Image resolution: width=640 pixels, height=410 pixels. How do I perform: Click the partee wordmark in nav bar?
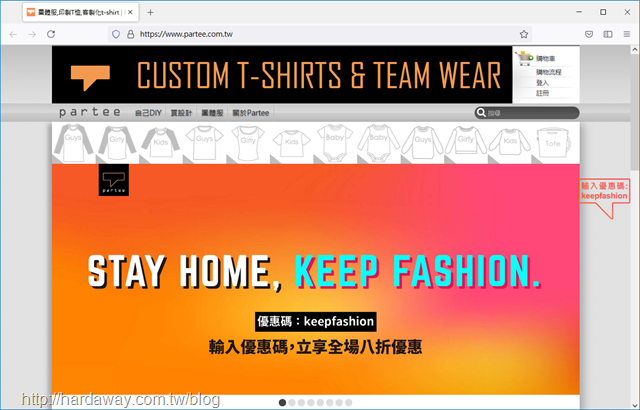90,112
